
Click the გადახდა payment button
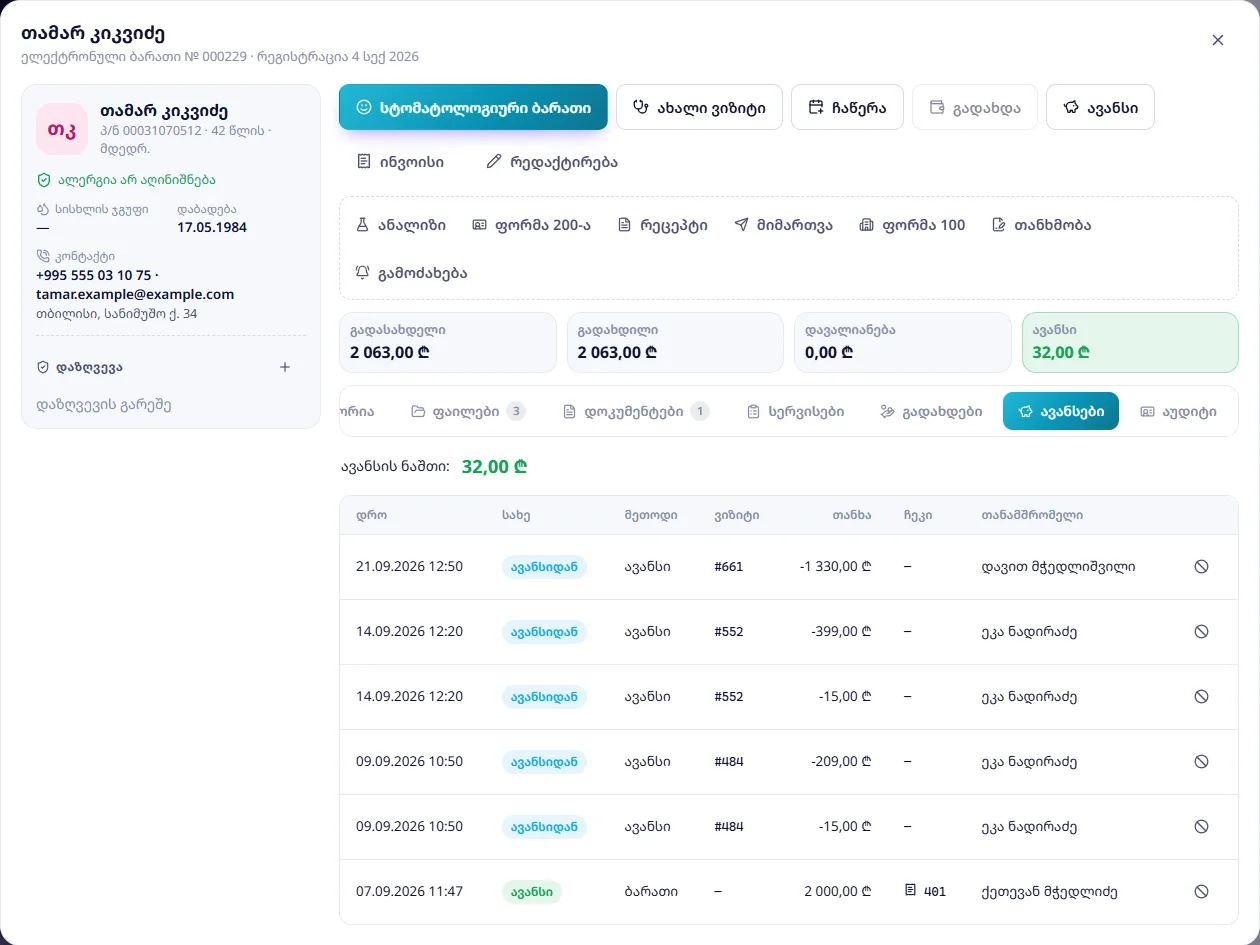(x=975, y=107)
